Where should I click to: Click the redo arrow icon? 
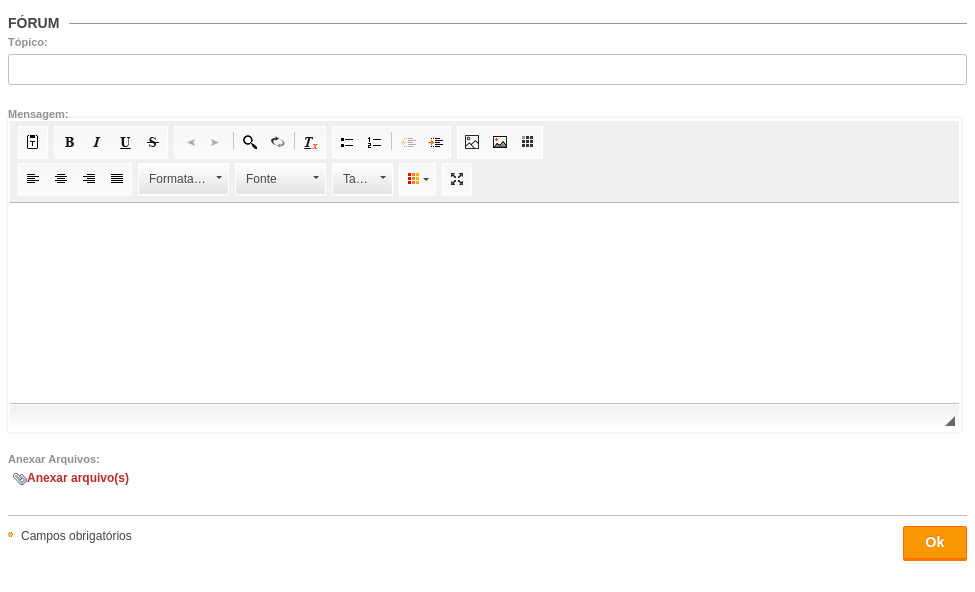215,142
